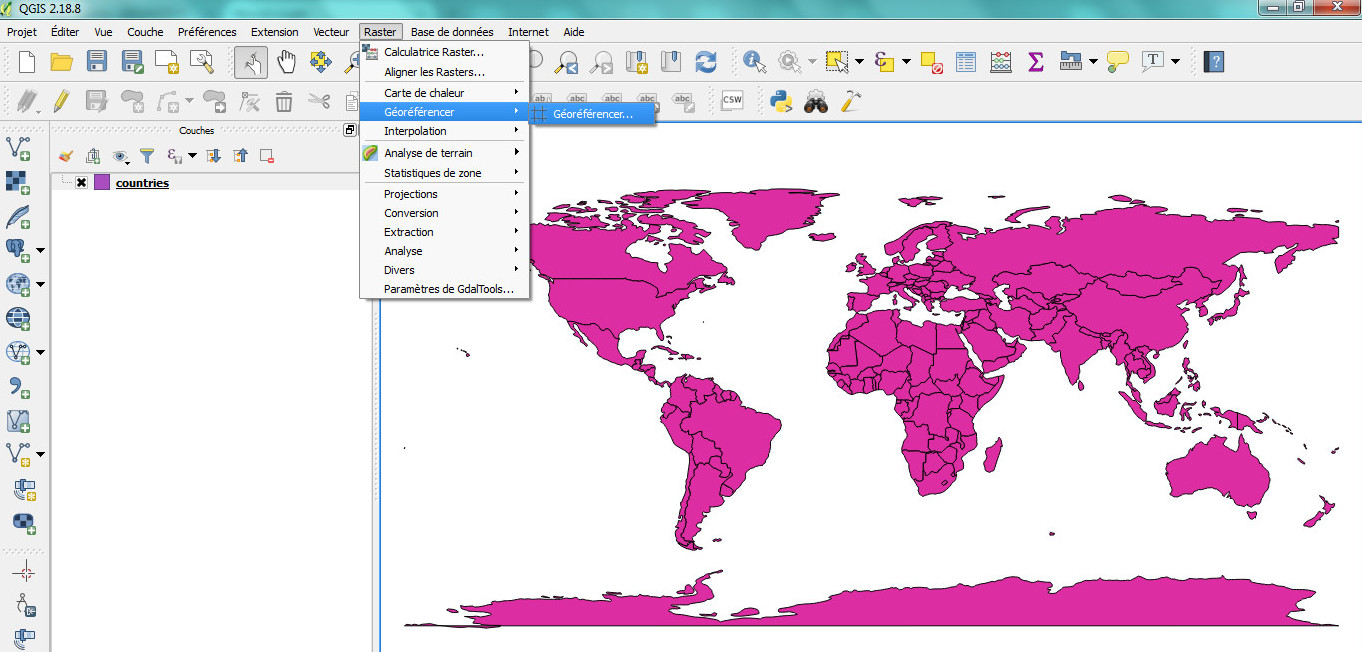This screenshot has width=1362, height=652.
Task: Click Géoréférencer... submenu item
Action: [592, 114]
